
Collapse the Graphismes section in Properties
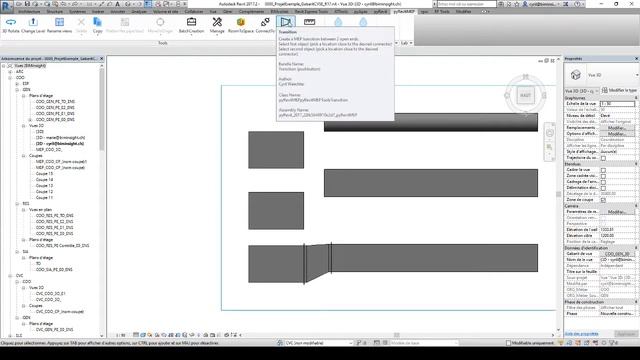[x=636, y=98]
